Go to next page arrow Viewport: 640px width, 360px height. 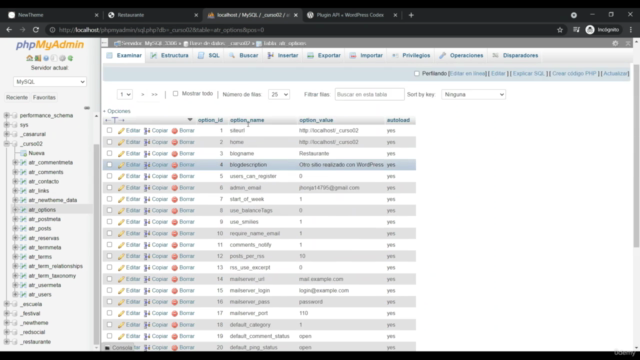[142, 95]
